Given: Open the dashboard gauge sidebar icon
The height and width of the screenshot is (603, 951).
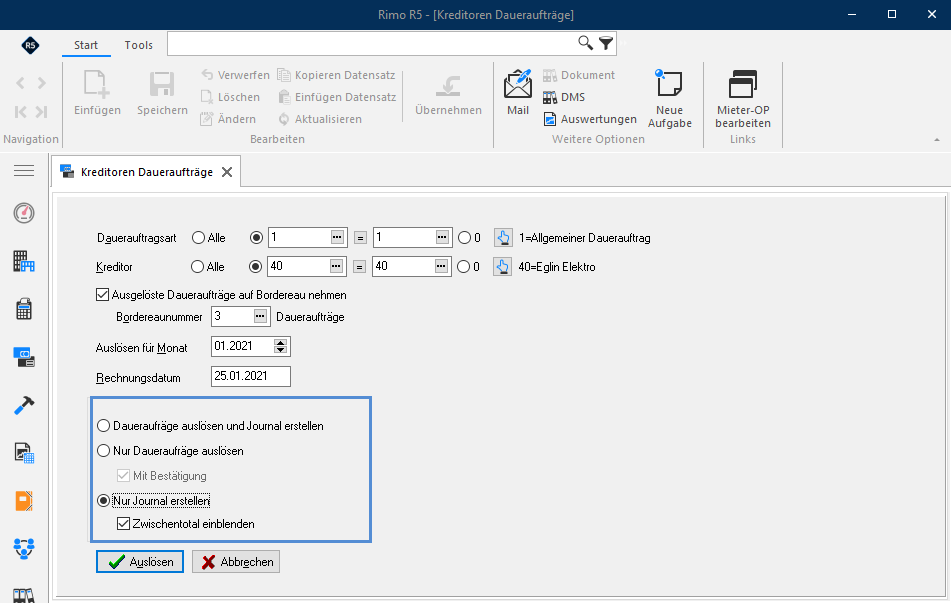Looking at the screenshot, I should click(24, 213).
